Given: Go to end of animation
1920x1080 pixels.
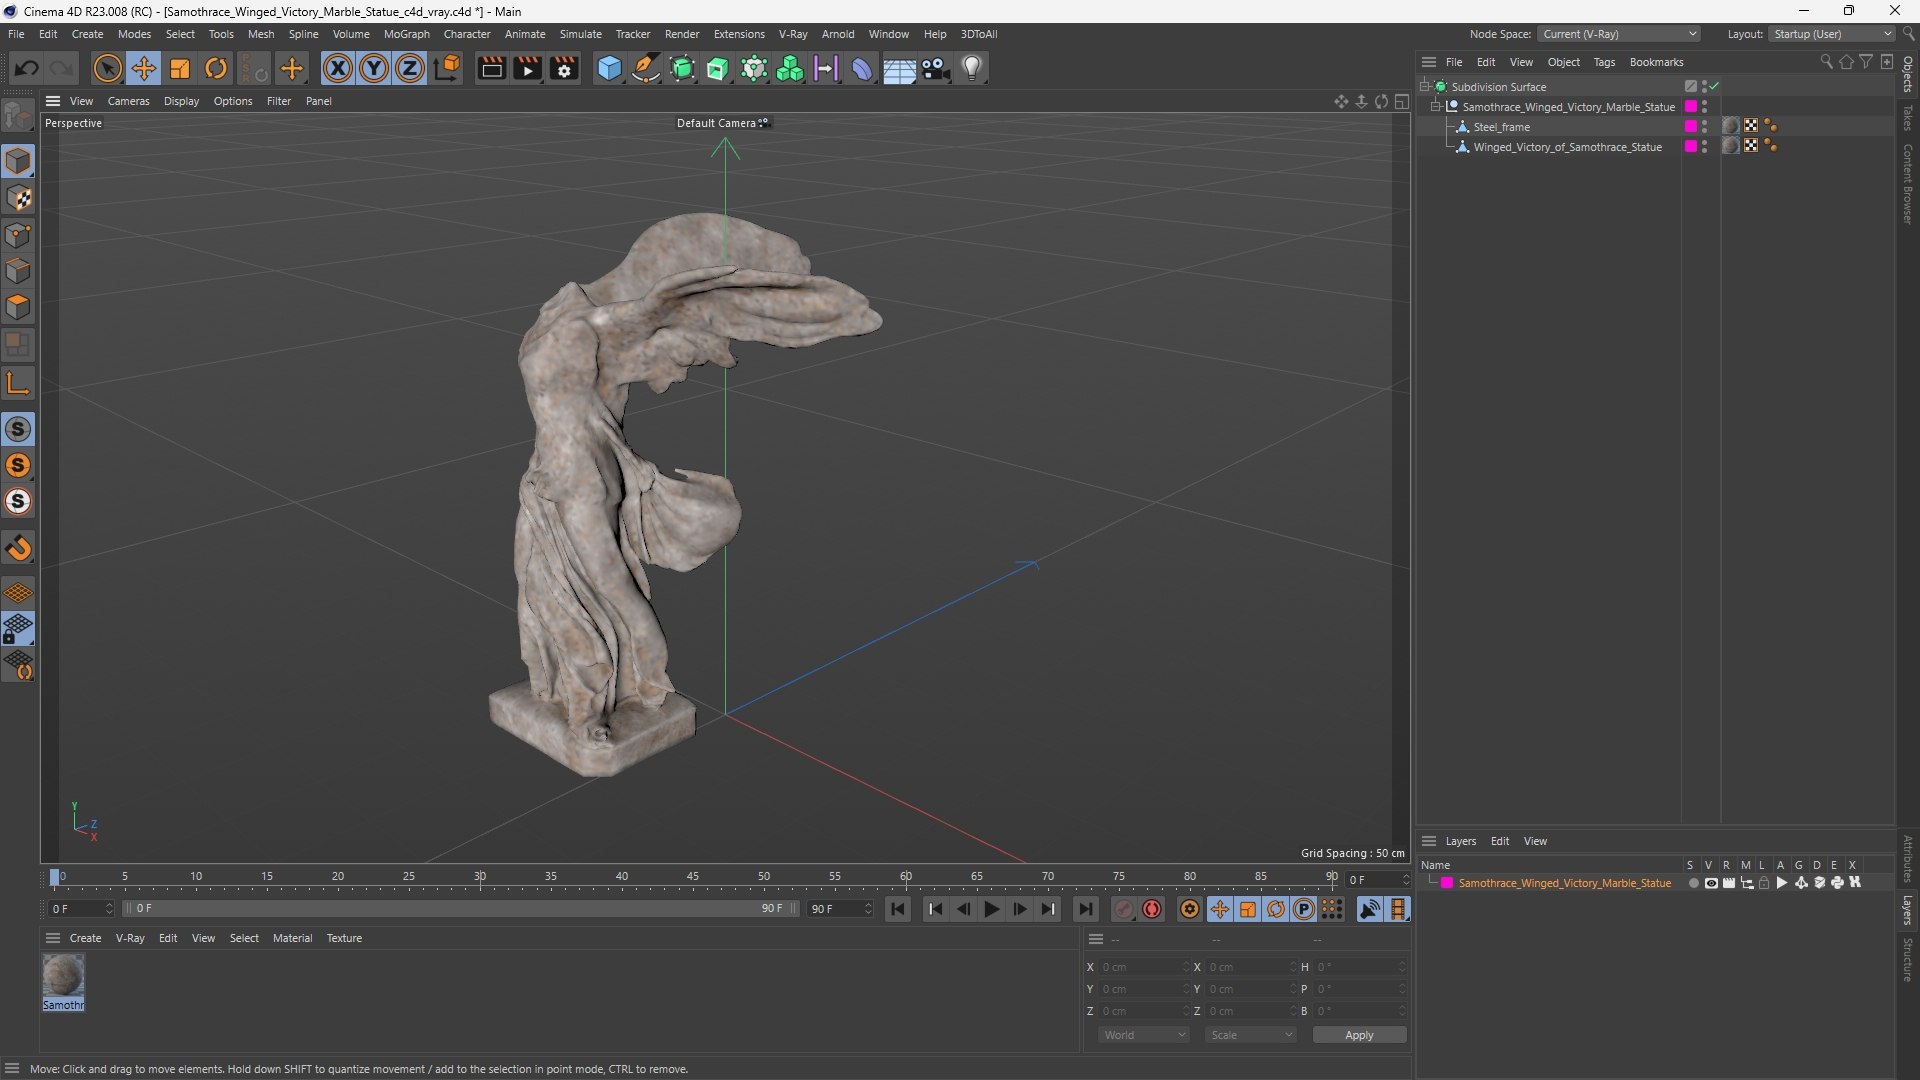Looking at the screenshot, I should tap(1085, 909).
